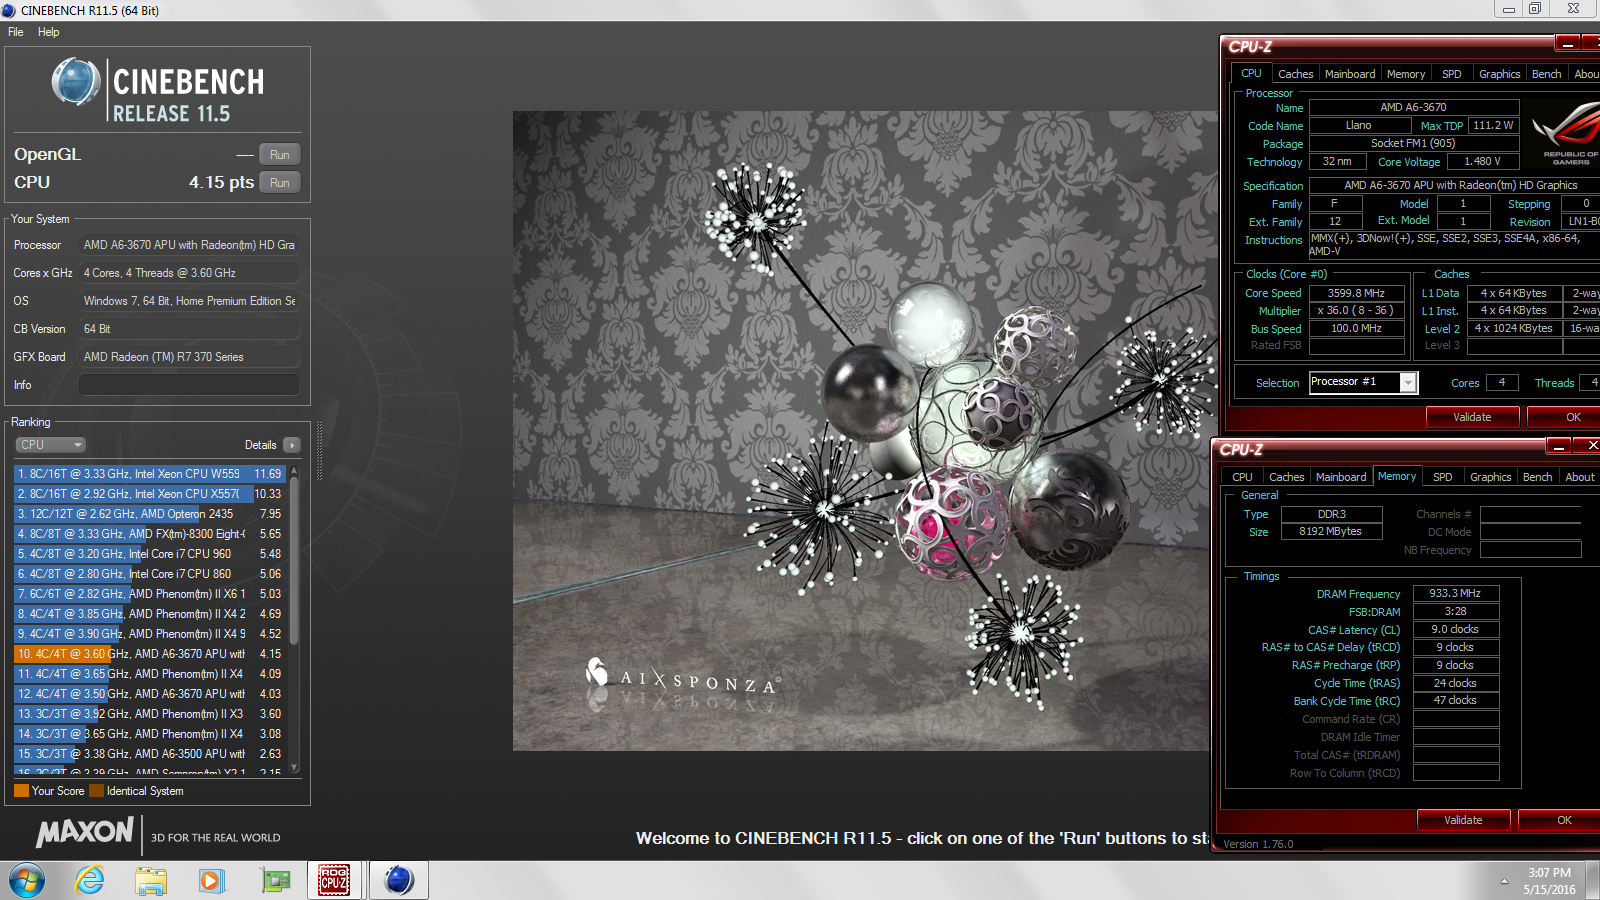Select ranking row 5 Core i7 960
The width and height of the screenshot is (1600, 900).
(150, 554)
